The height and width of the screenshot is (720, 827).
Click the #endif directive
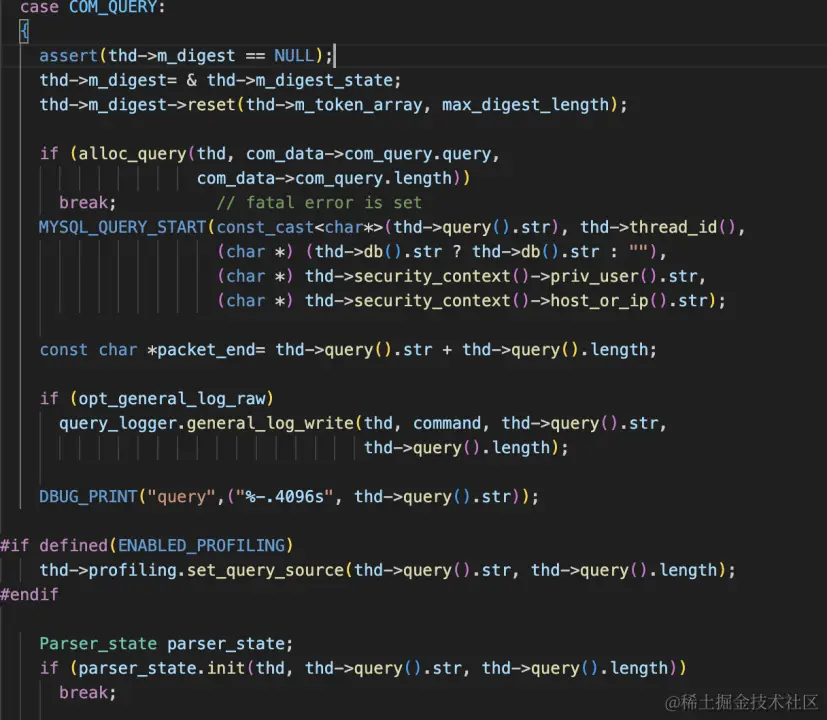coord(30,594)
